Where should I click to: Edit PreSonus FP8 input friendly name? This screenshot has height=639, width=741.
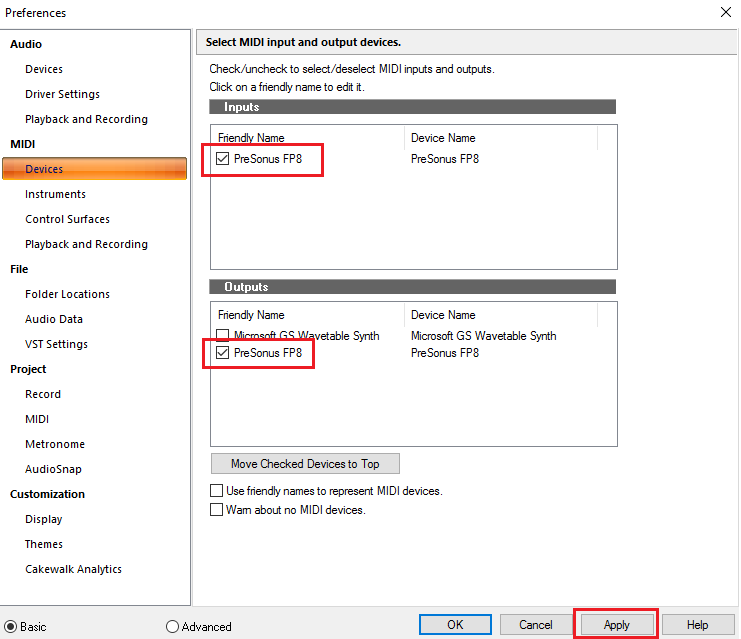tap(268, 159)
